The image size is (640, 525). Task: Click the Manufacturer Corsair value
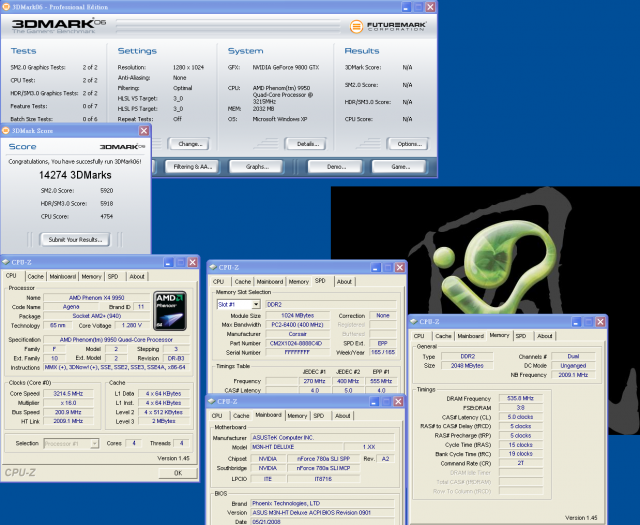tap(297, 334)
